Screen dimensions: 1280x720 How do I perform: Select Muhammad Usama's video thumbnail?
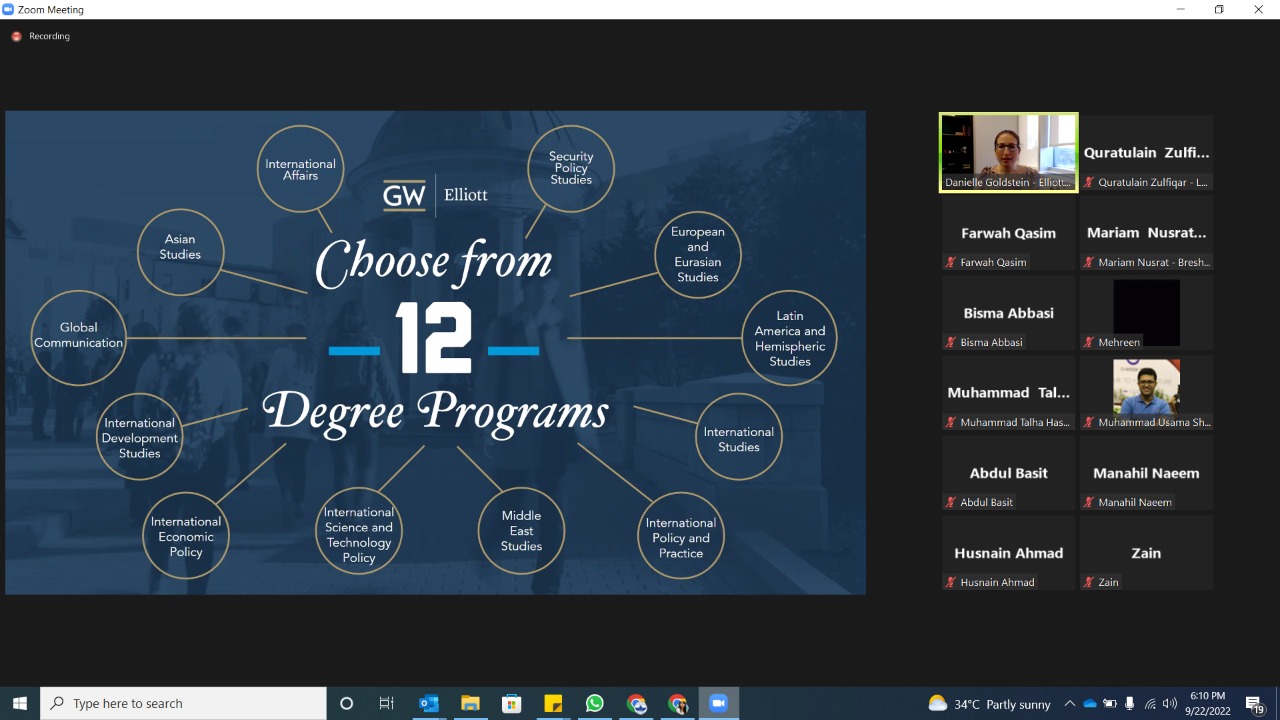1146,392
